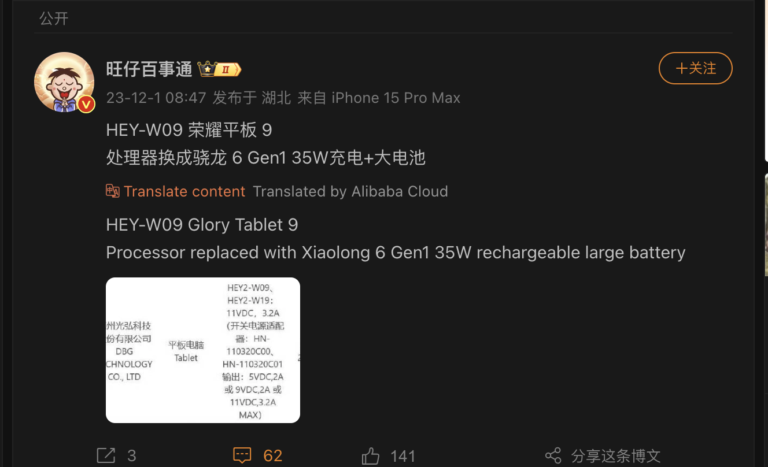Screen dimensions: 768x467
Task: Click the +关注 follow button
Action: tap(696, 68)
